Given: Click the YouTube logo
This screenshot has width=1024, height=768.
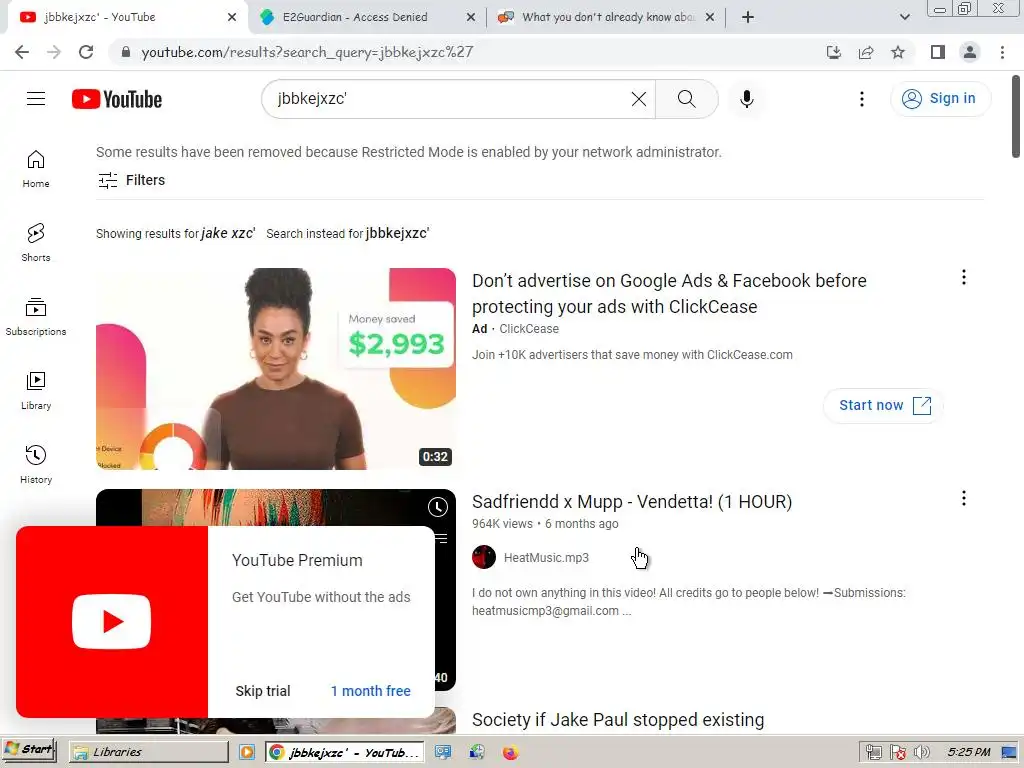Looking at the screenshot, I should click(117, 99).
